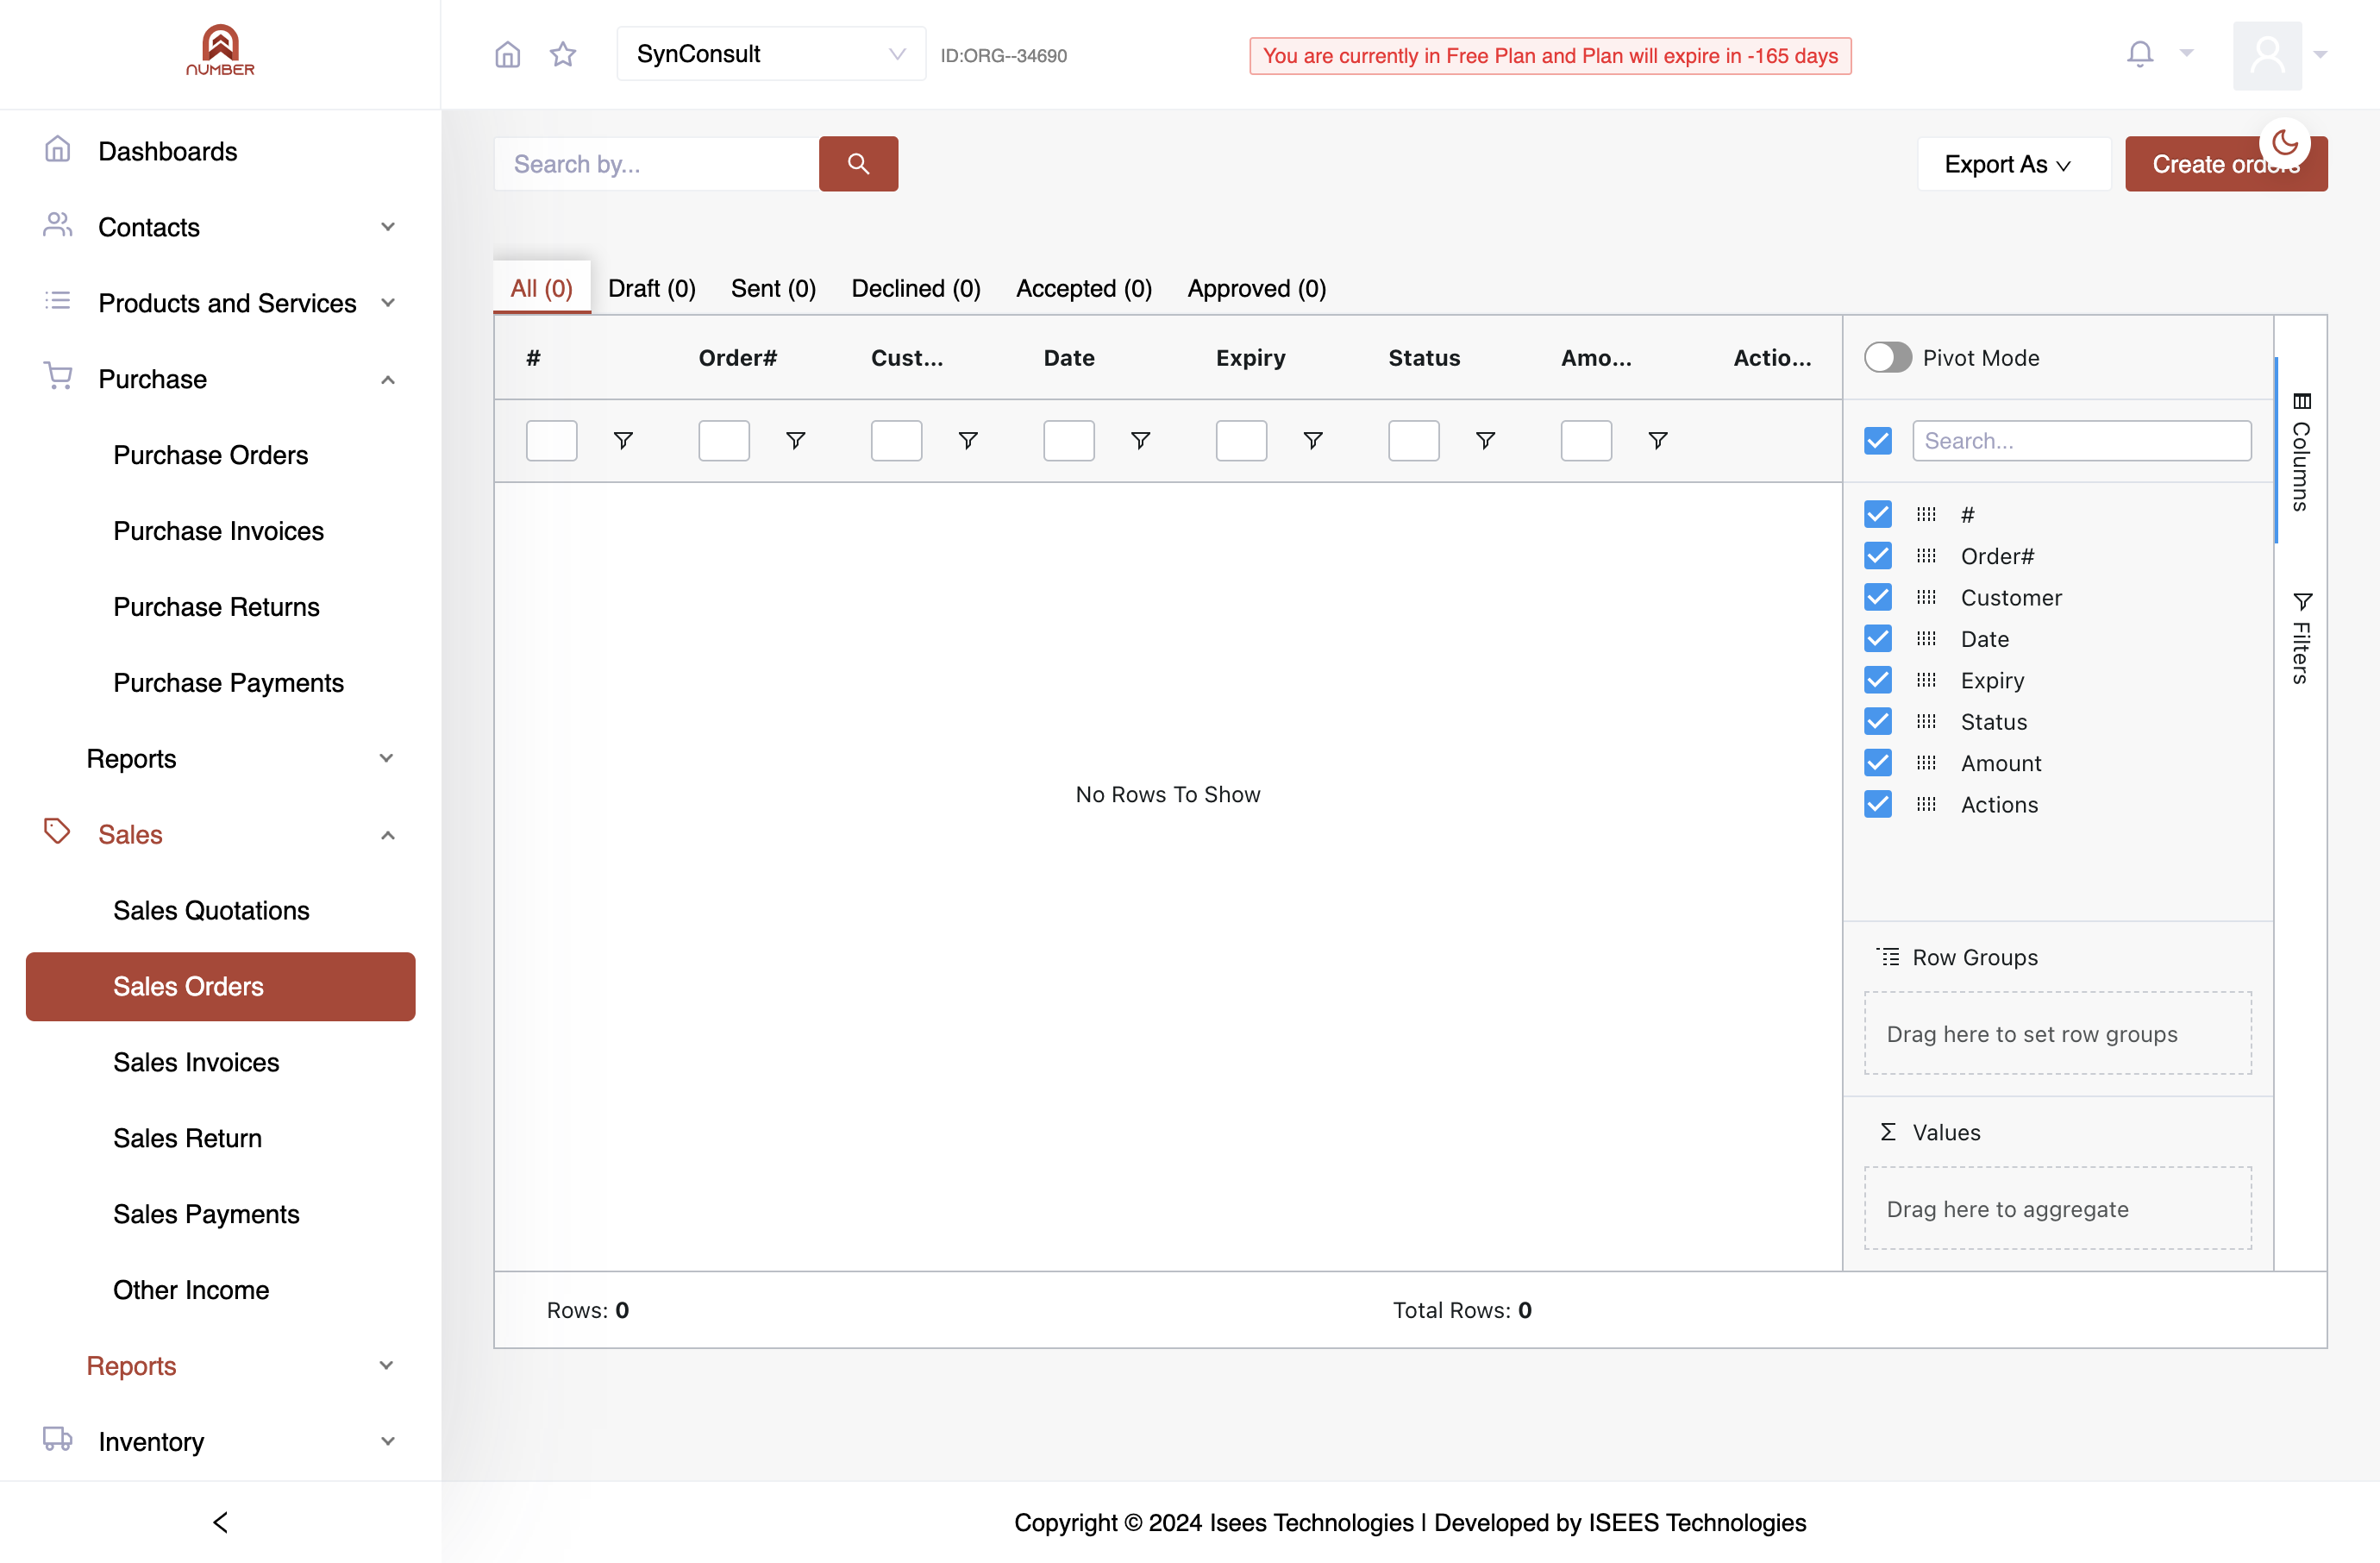Switch to Draft (0) tab

coord(652,288)
